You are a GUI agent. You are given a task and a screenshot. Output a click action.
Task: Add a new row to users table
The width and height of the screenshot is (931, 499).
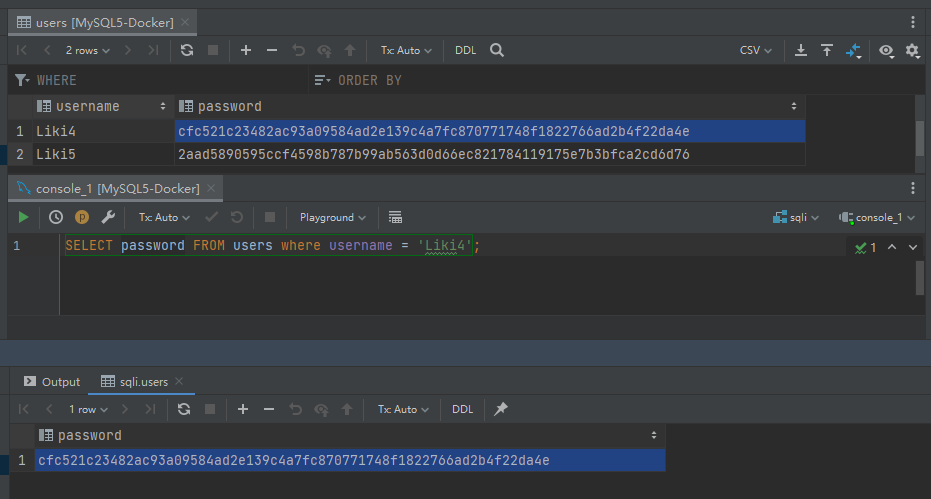(246, 50)
